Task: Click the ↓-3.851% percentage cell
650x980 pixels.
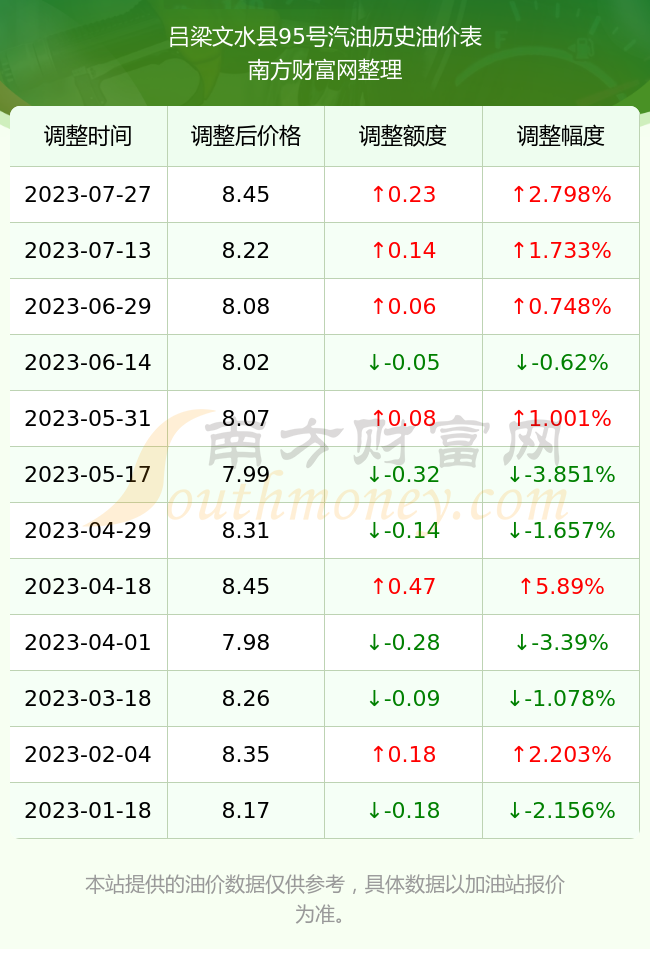Action: (x=561, y=474)
